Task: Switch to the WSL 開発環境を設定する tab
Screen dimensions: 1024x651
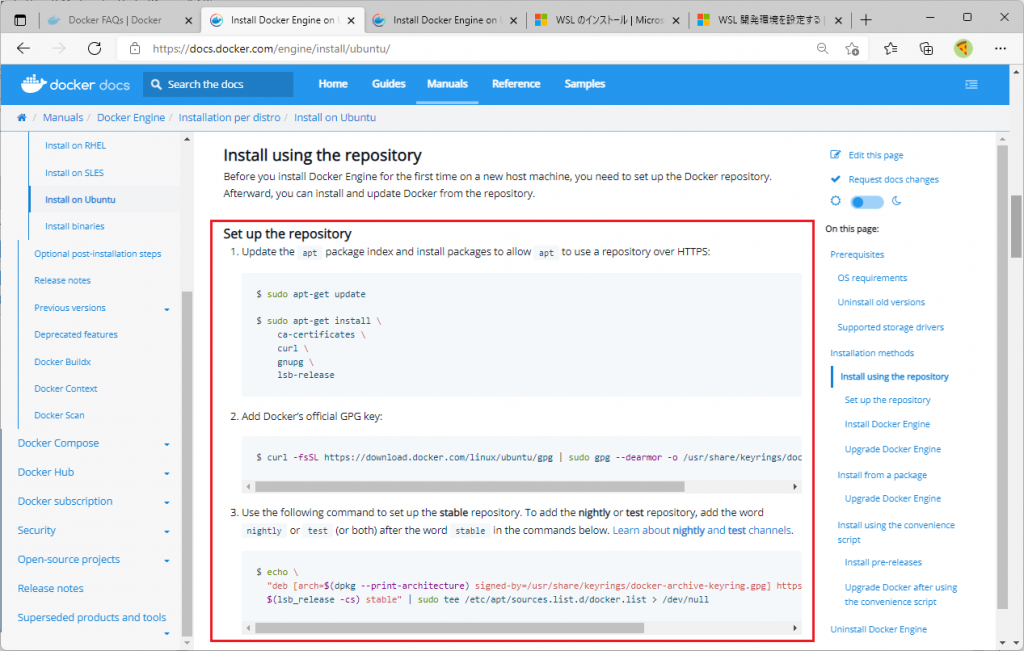Action: pos(769,20)
